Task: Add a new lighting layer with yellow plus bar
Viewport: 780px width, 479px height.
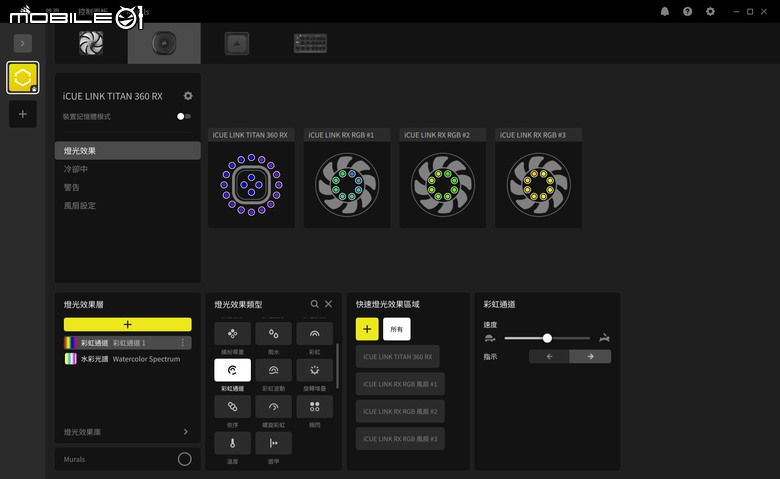Action: [127, 324]
